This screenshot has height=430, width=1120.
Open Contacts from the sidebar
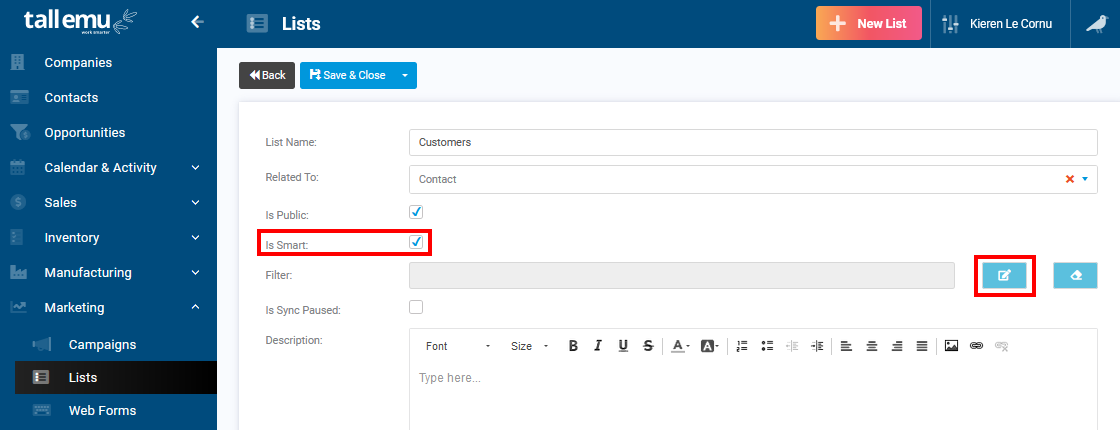pyautogui.click(x=71, y=97)
